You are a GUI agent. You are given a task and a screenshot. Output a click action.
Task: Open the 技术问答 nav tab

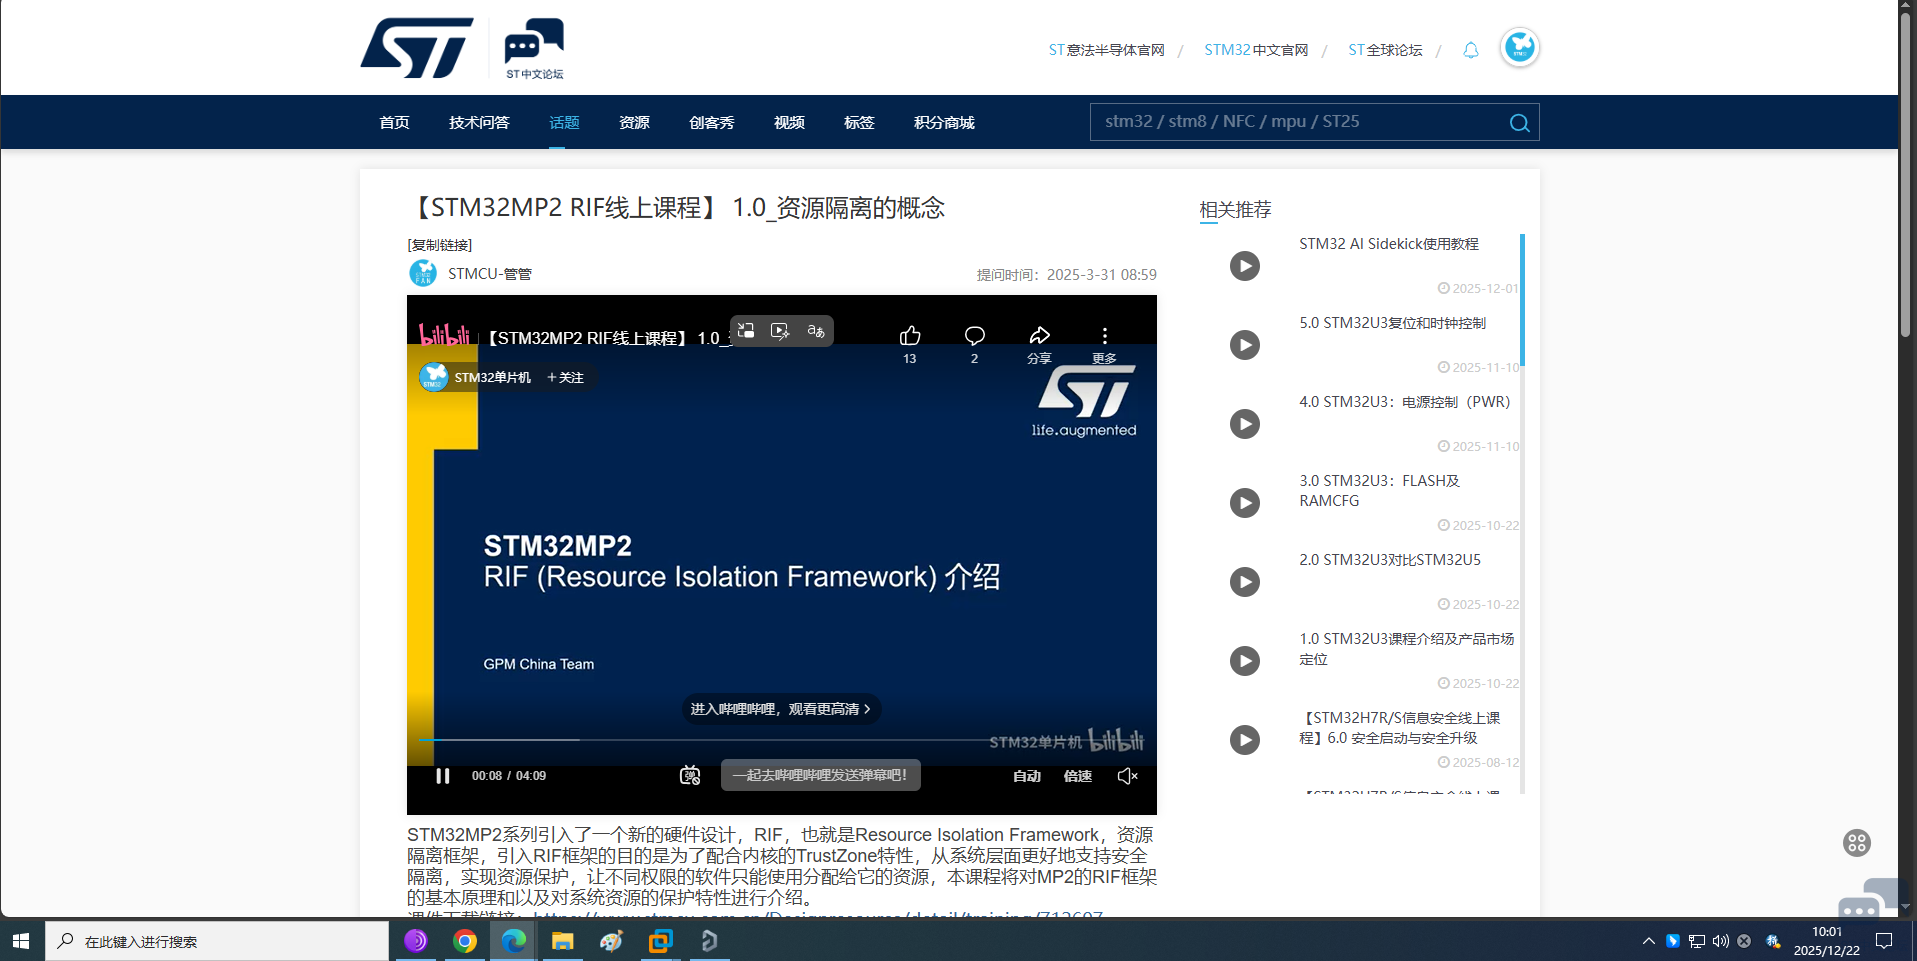click(x=479, y=122)
